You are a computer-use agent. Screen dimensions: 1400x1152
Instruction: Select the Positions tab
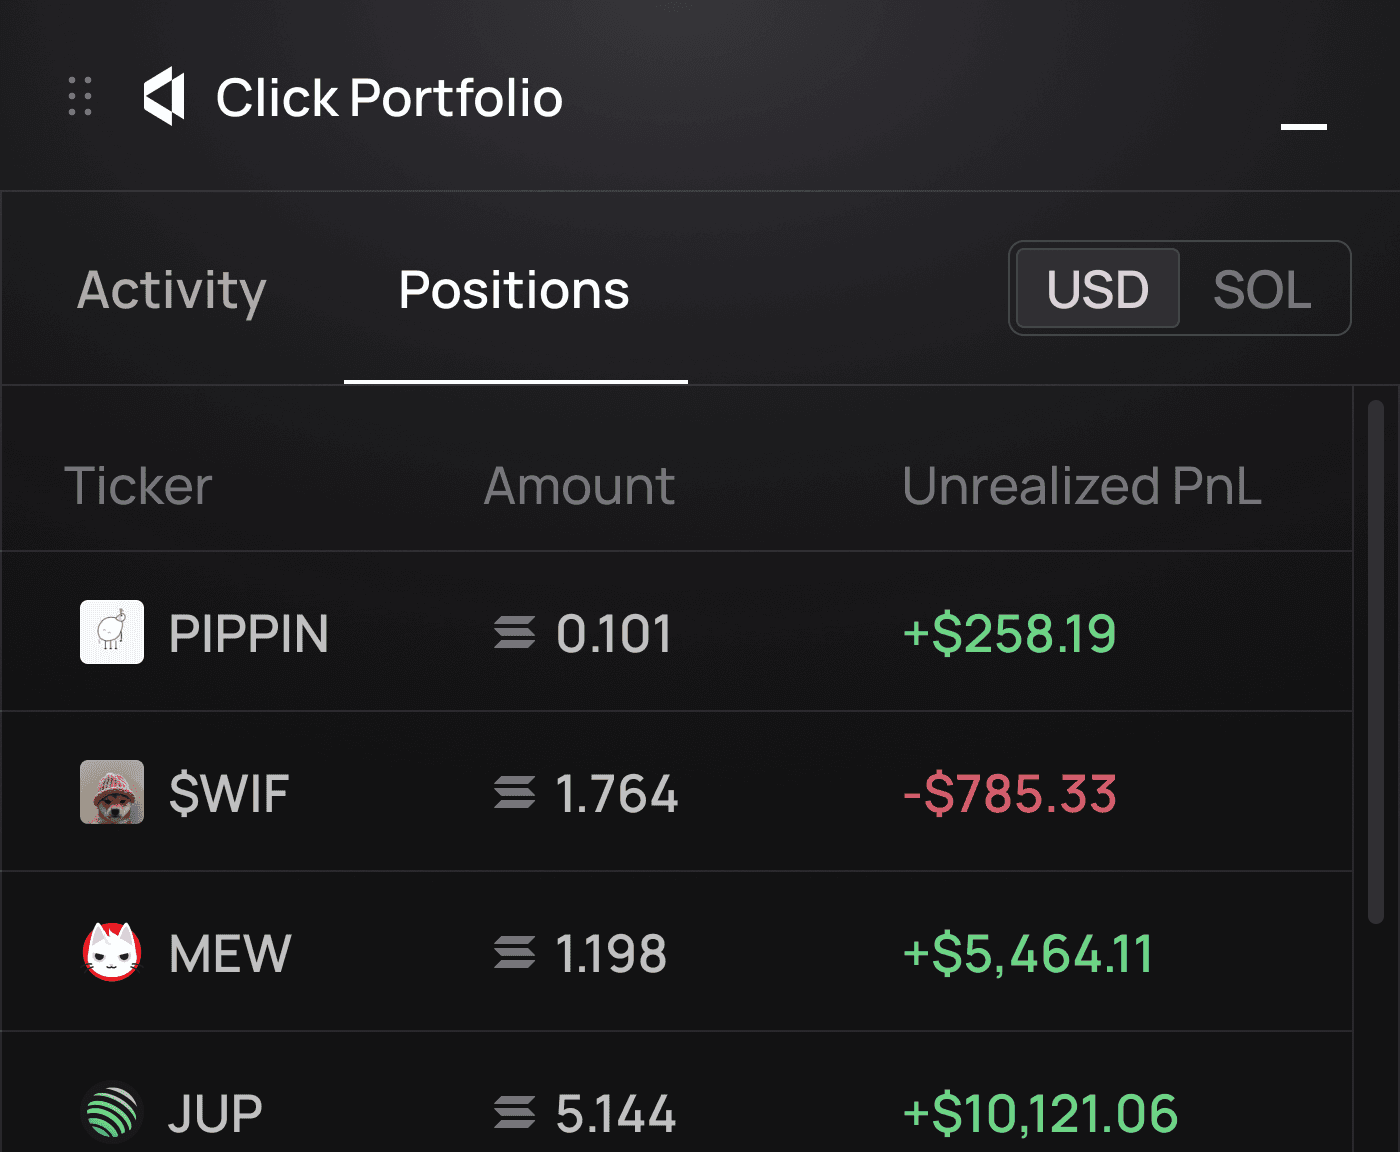point(514,290)
